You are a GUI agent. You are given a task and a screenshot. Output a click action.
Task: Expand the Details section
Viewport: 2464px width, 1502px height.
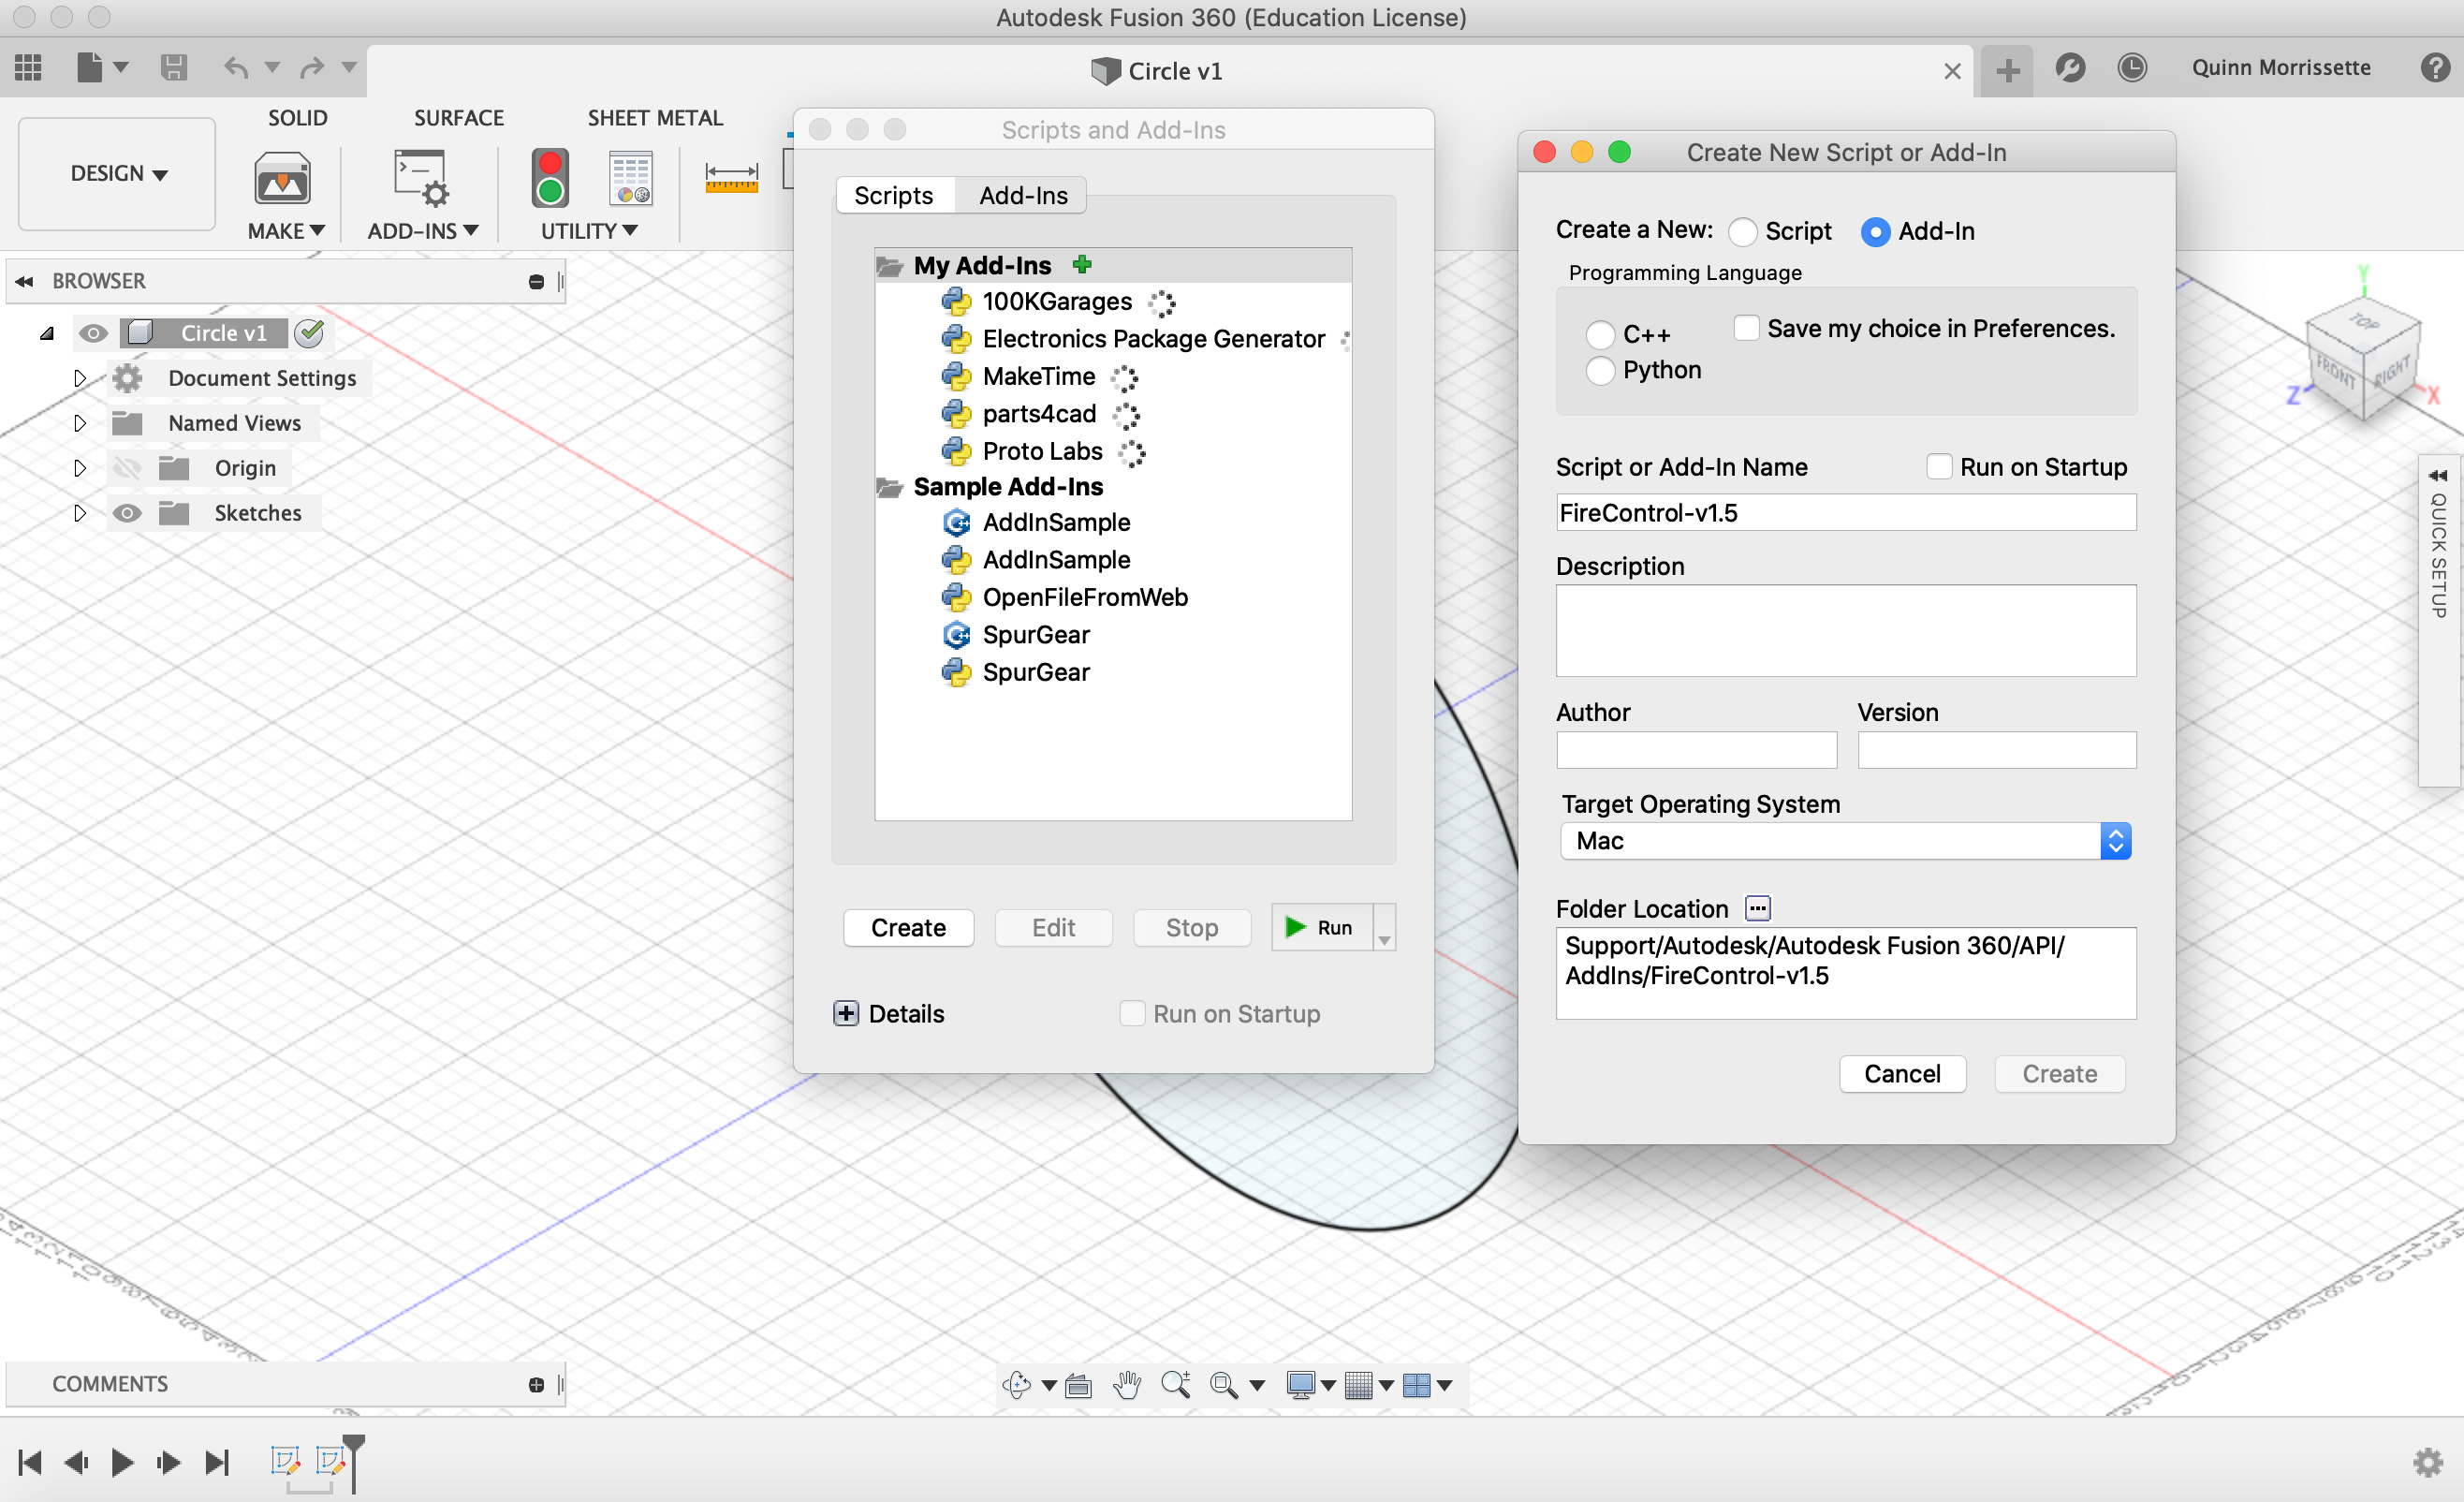[x=846, y=1013]
